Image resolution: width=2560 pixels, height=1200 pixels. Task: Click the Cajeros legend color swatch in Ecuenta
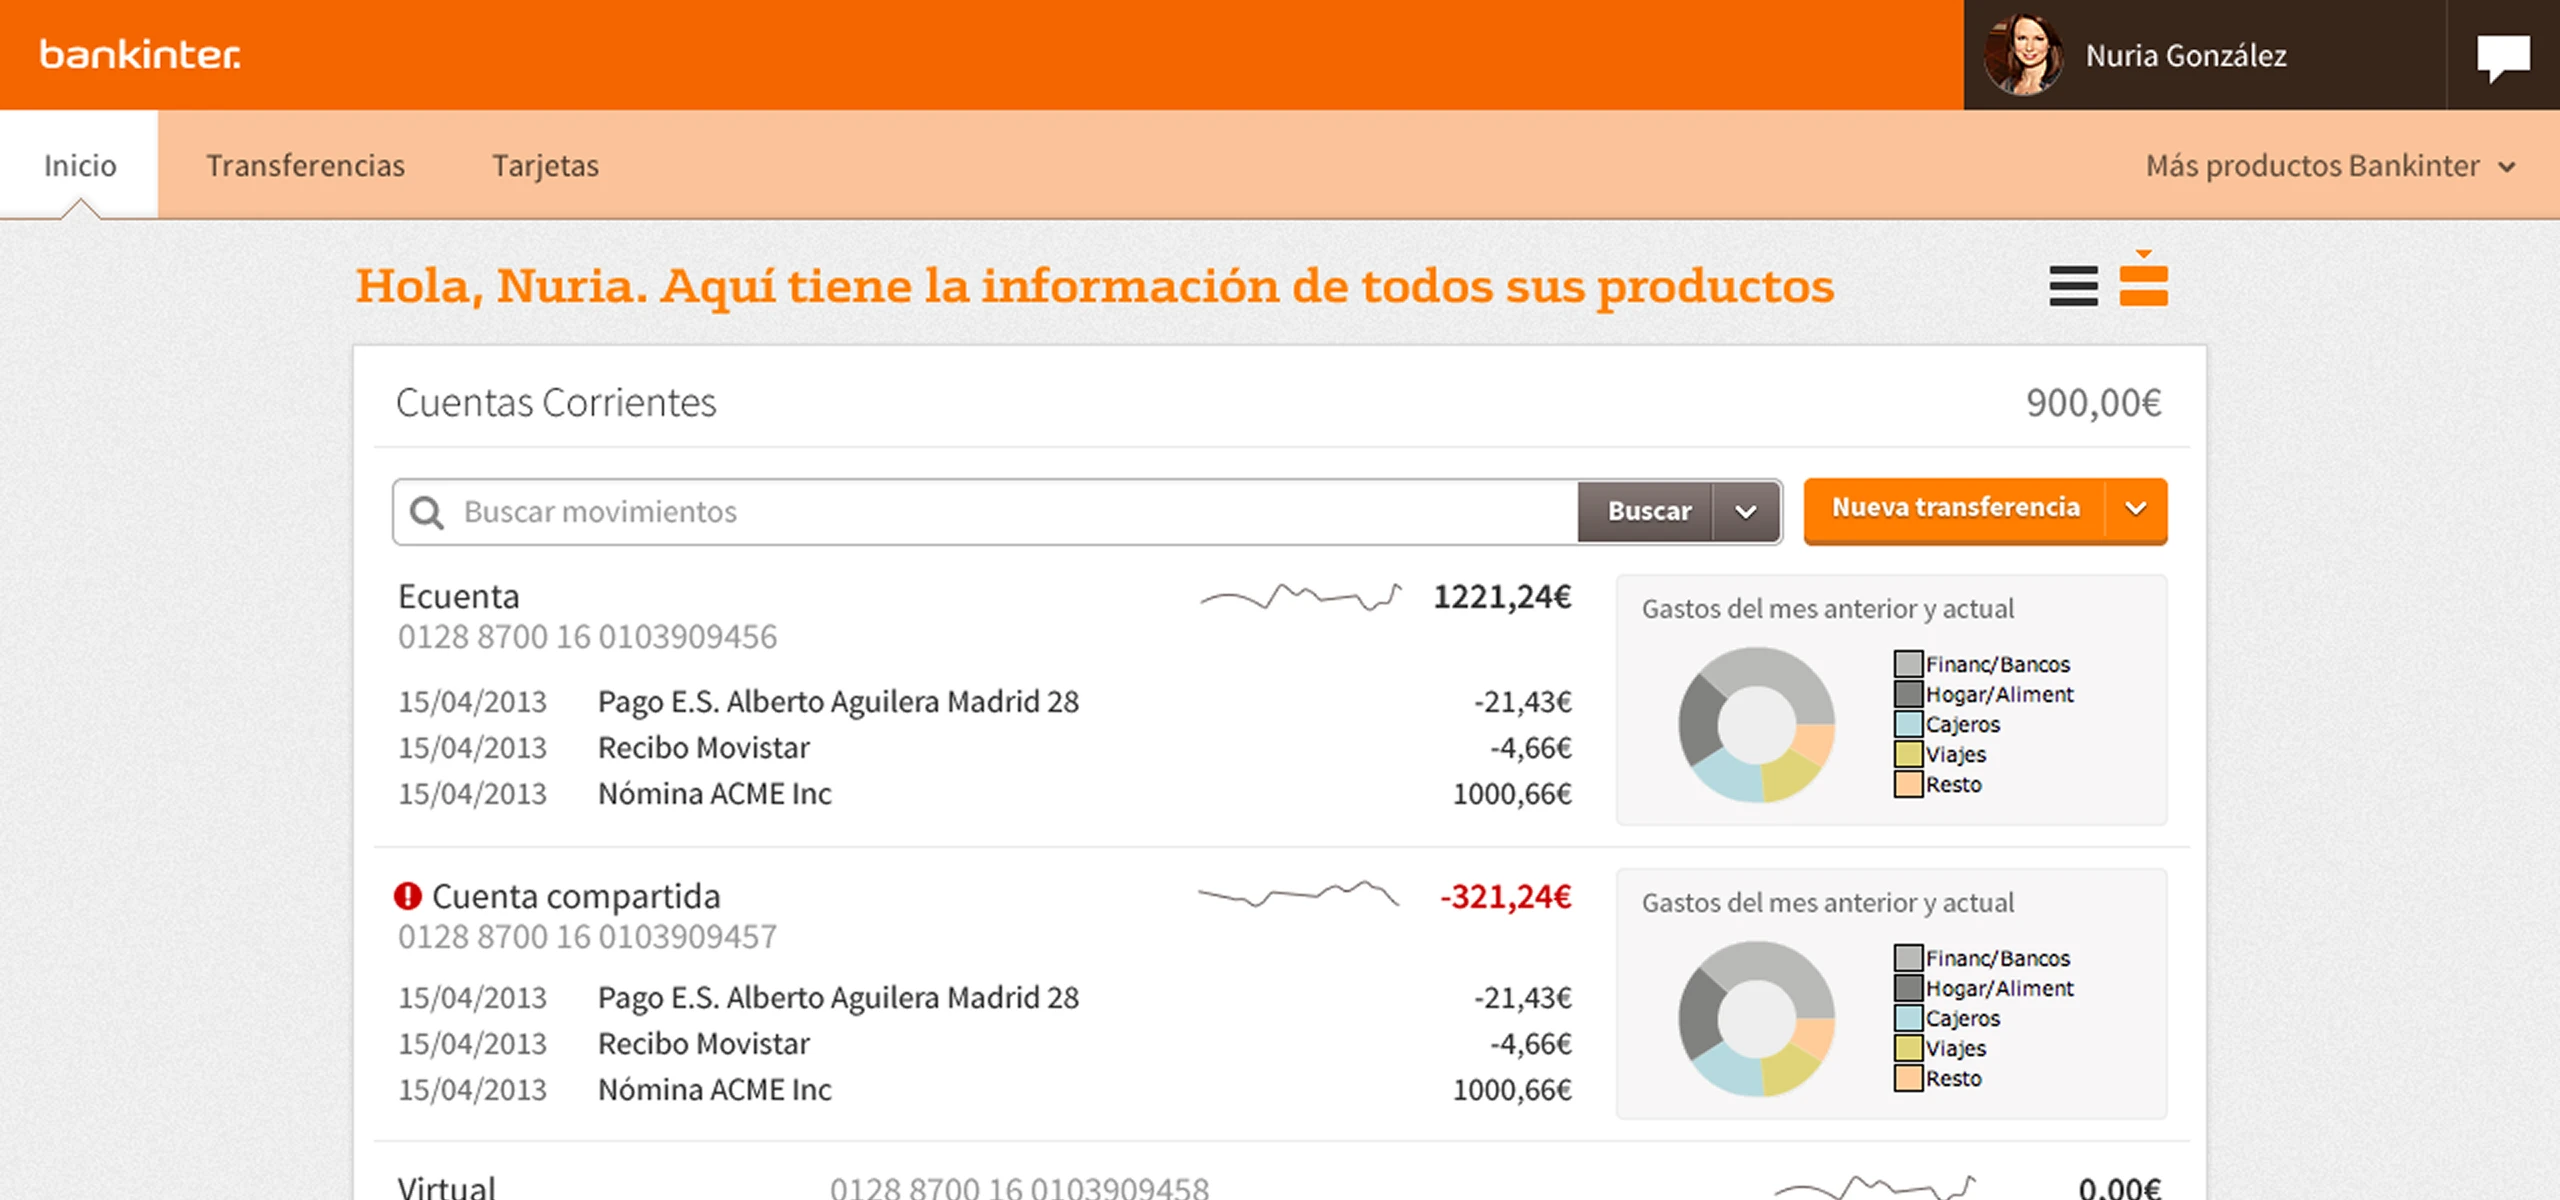(x=1908, y=724)
